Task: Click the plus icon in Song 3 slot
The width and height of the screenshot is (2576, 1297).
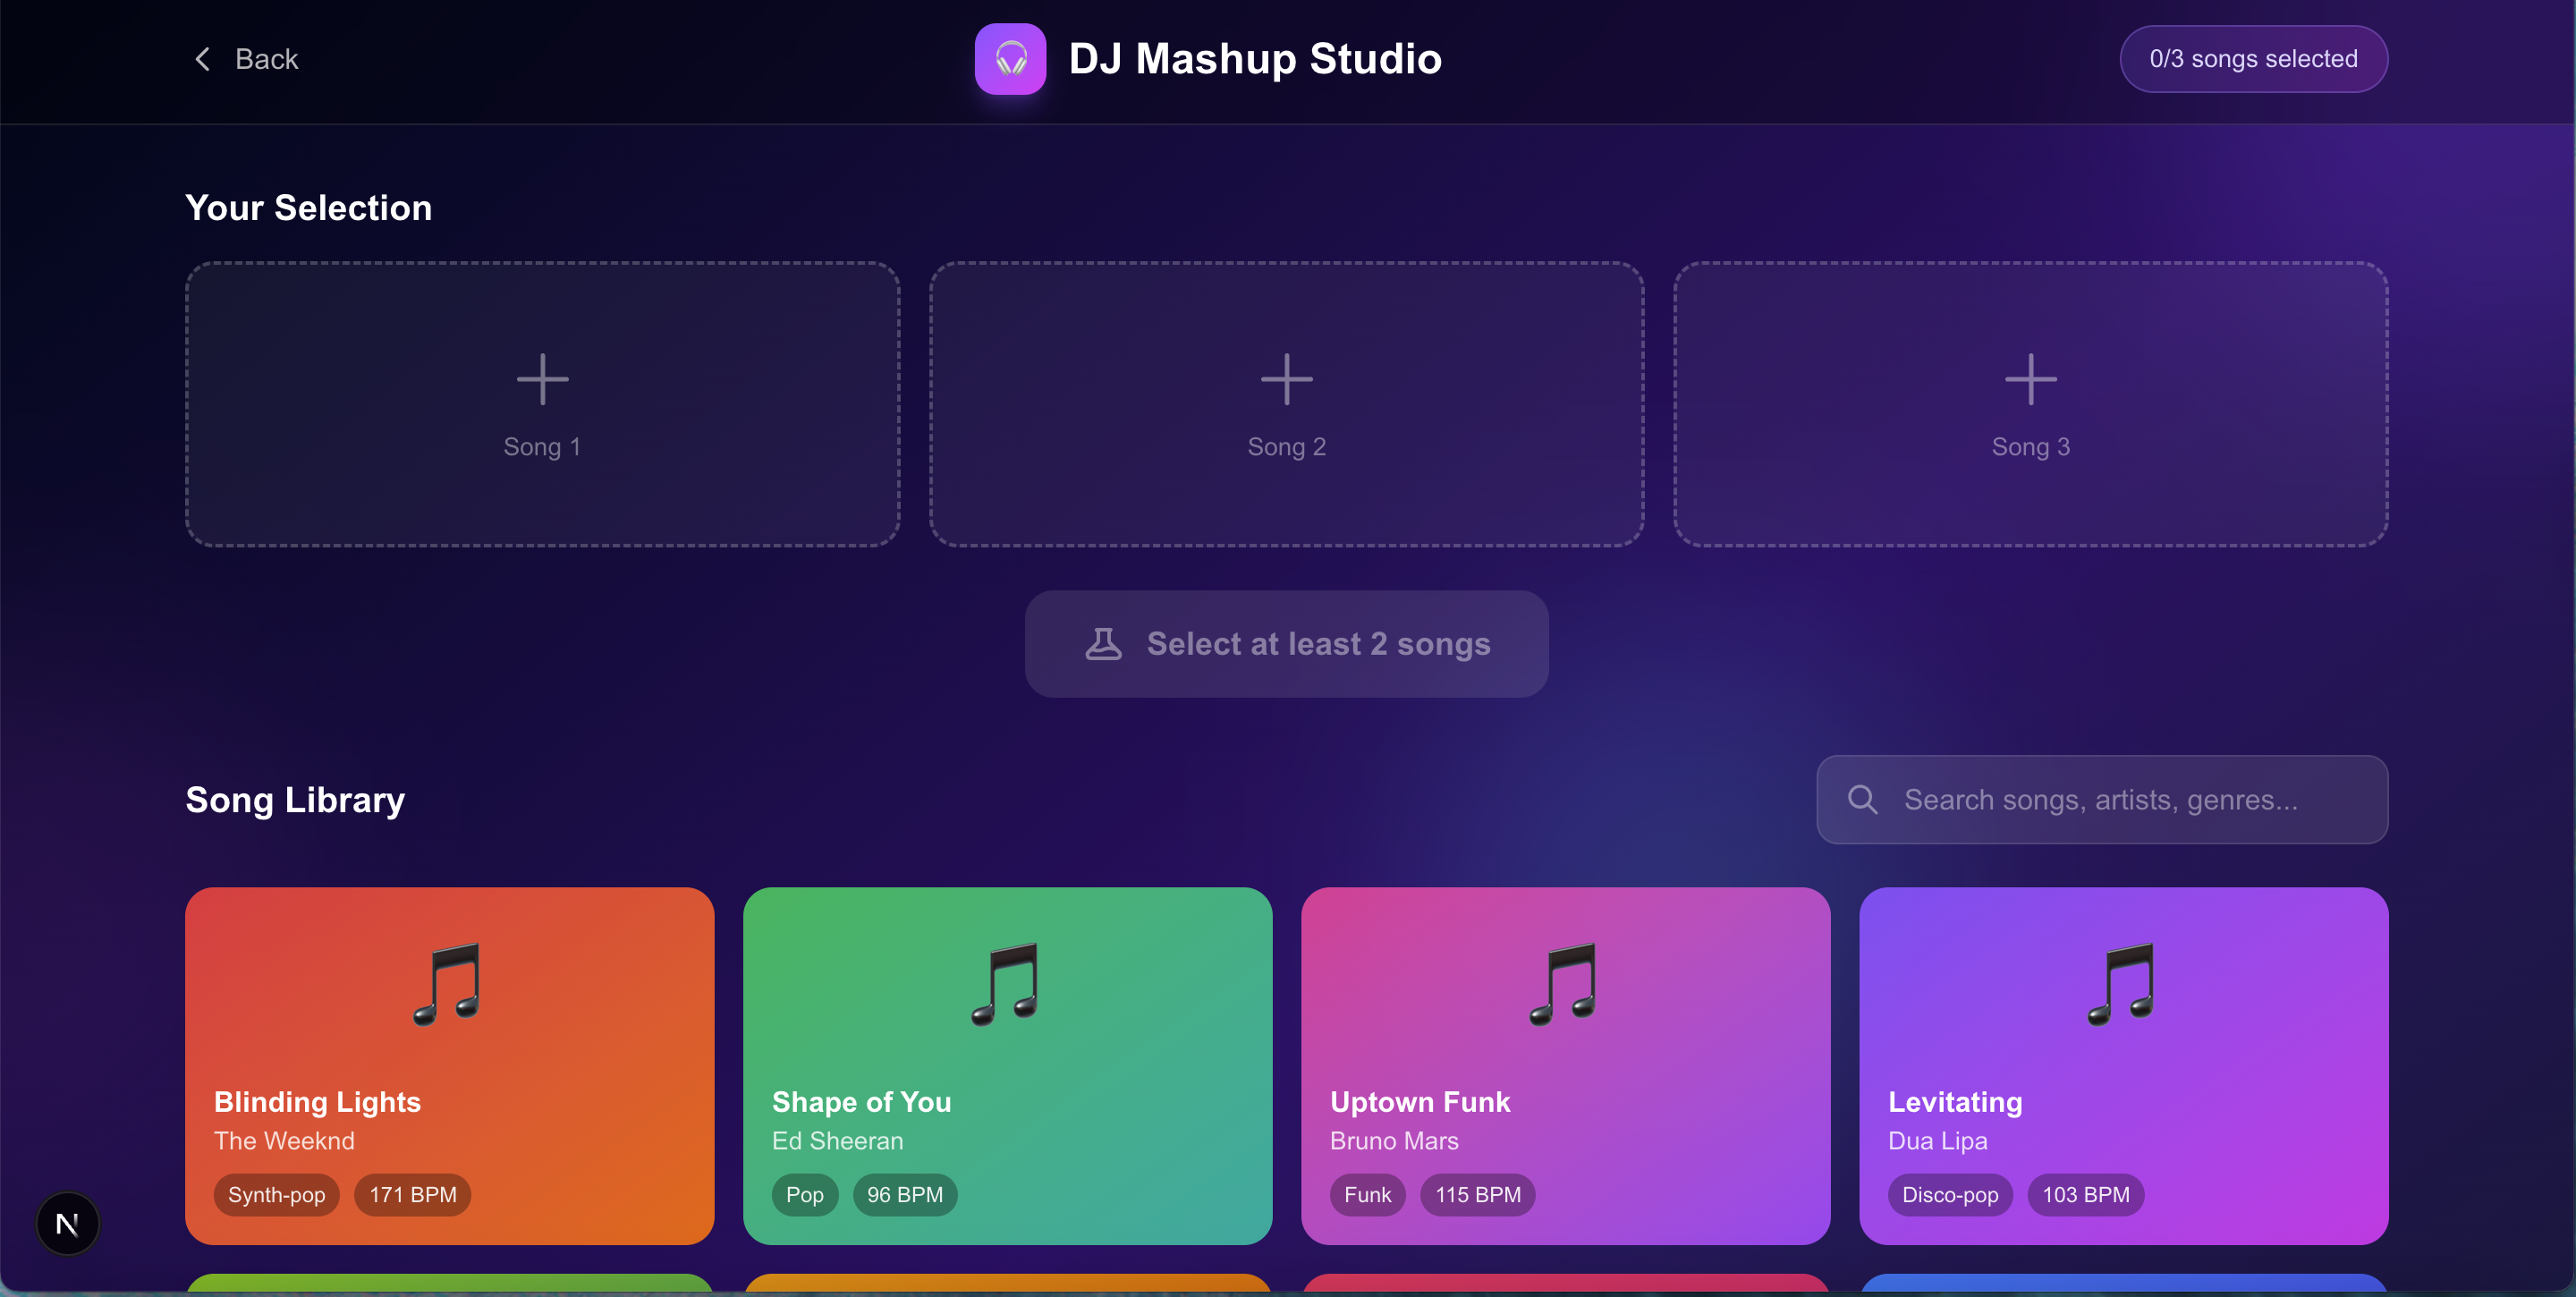Action: pos(2030,379)
